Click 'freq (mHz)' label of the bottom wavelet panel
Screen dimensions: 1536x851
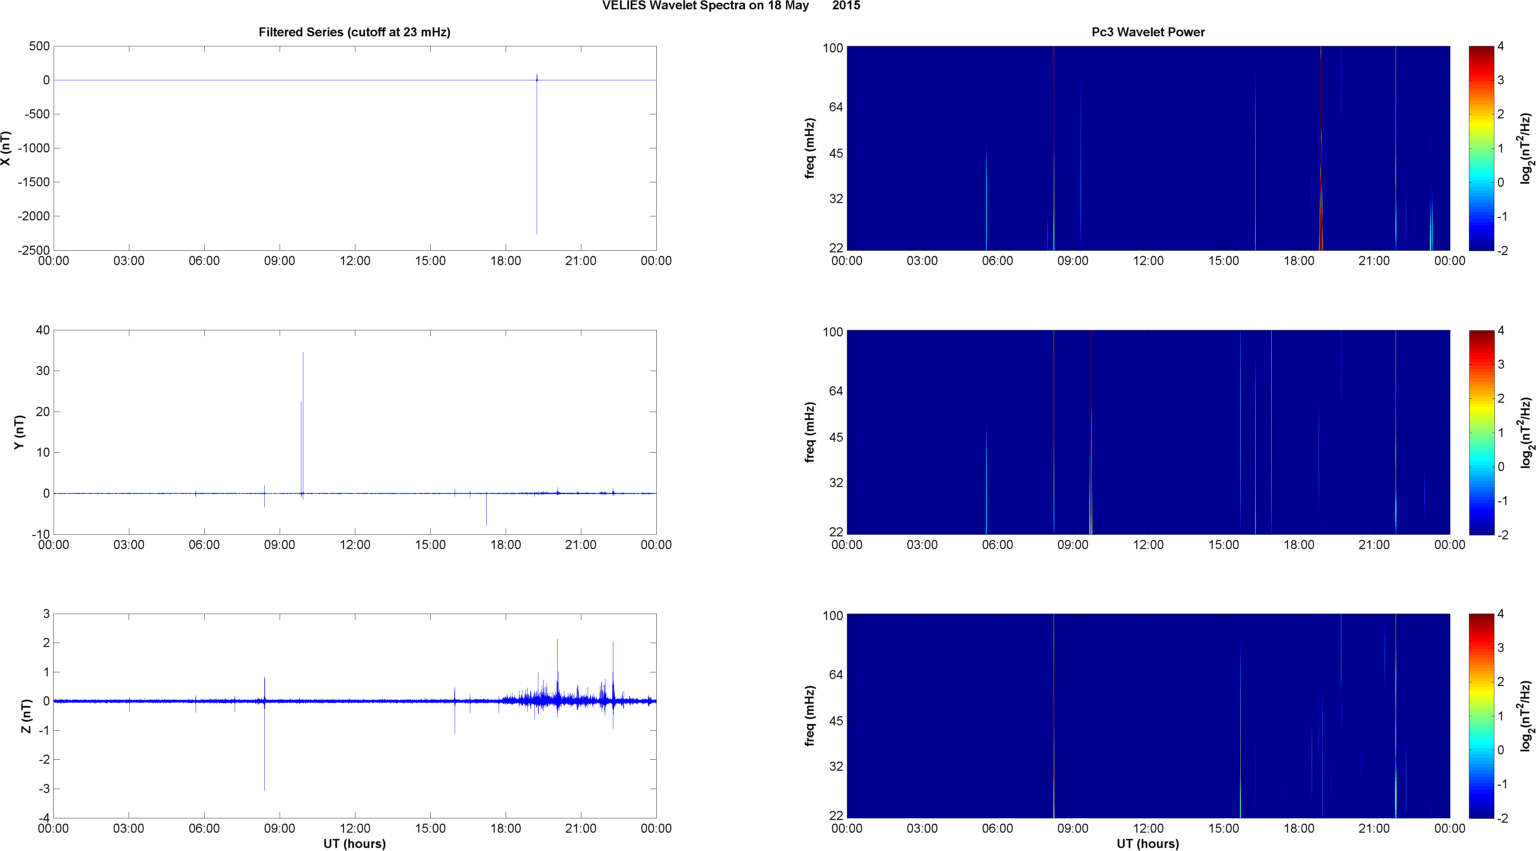810,716
